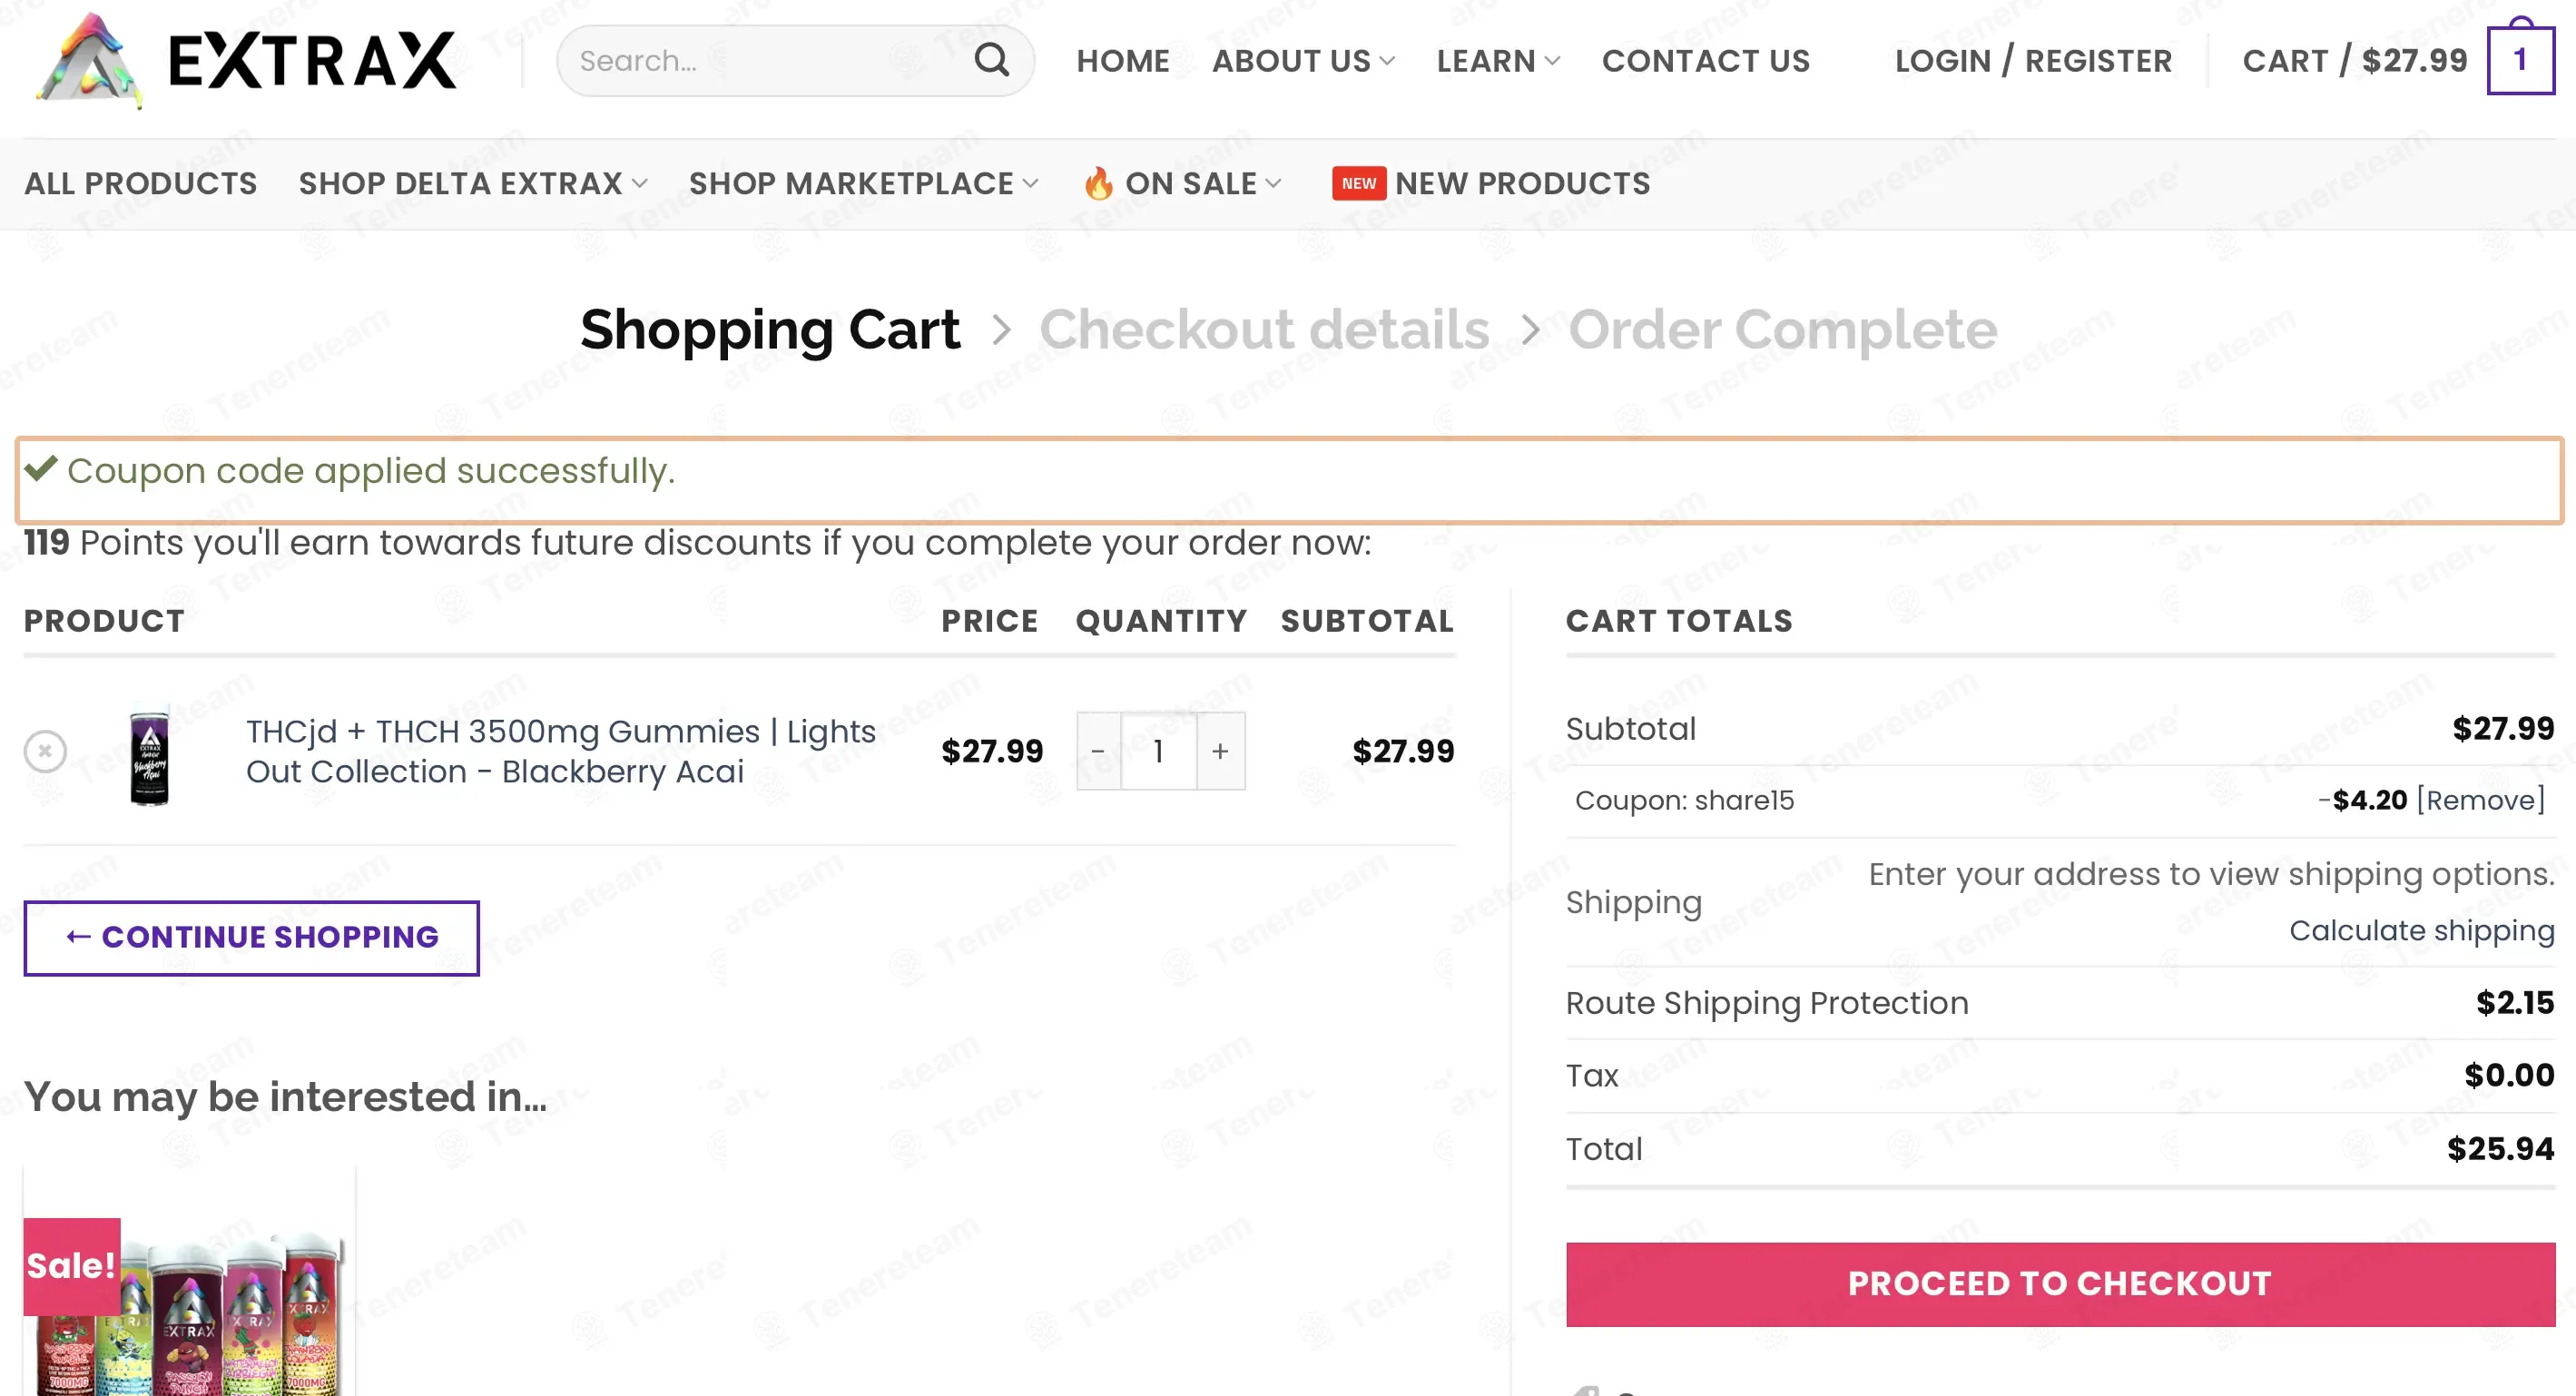Open the Contact Us page
Screen dimensions: 2576x1396
1706,61
